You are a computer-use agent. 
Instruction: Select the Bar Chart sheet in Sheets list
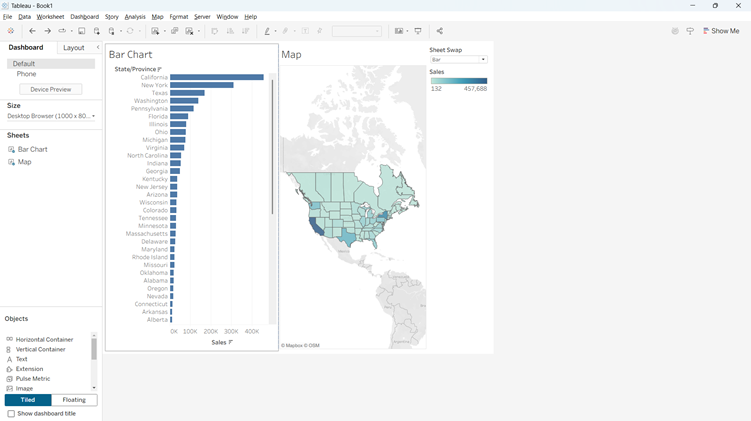(x=33, y=149)
